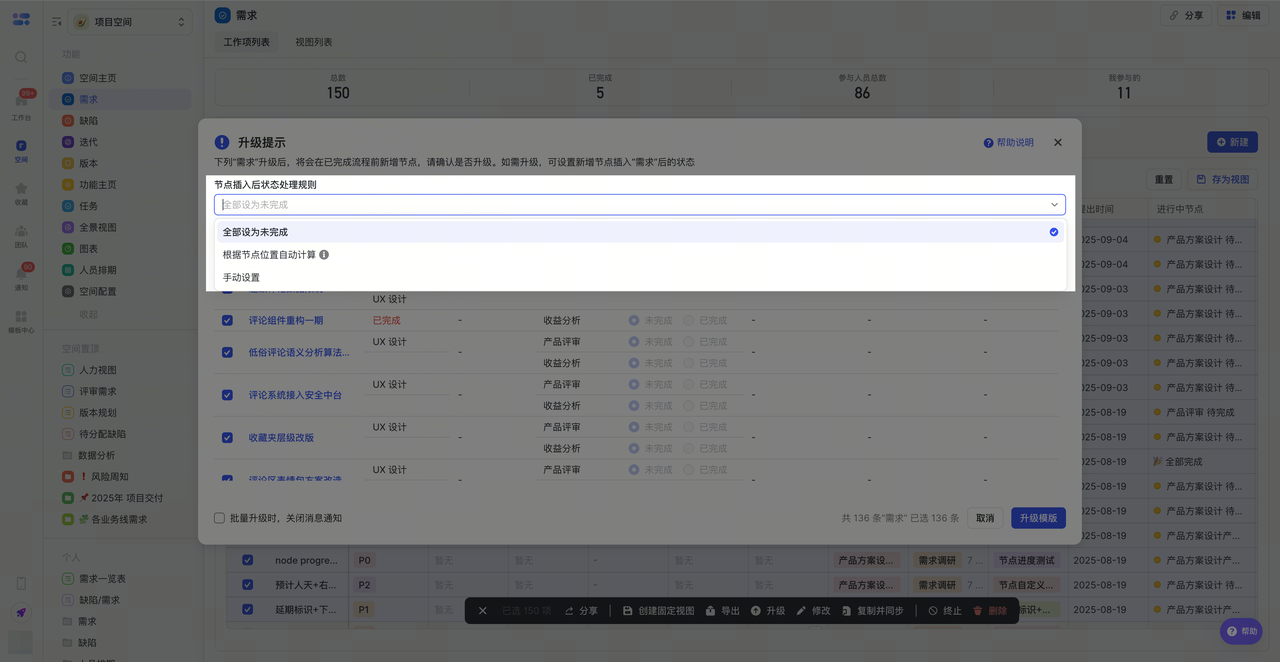This screenshot has height=662, width=1280.
Task: Open 评论系统接入安全中台 requirement link
Action: click(x=295, y=395)
